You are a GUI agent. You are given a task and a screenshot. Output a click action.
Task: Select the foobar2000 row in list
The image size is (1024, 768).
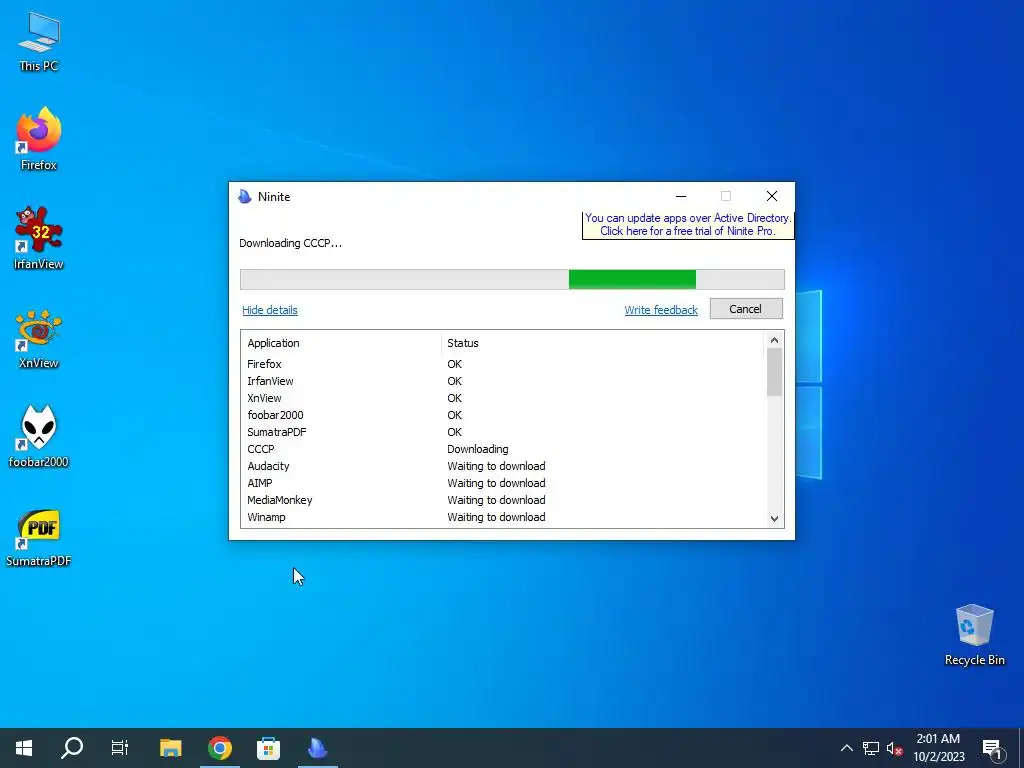click(503, 415)
